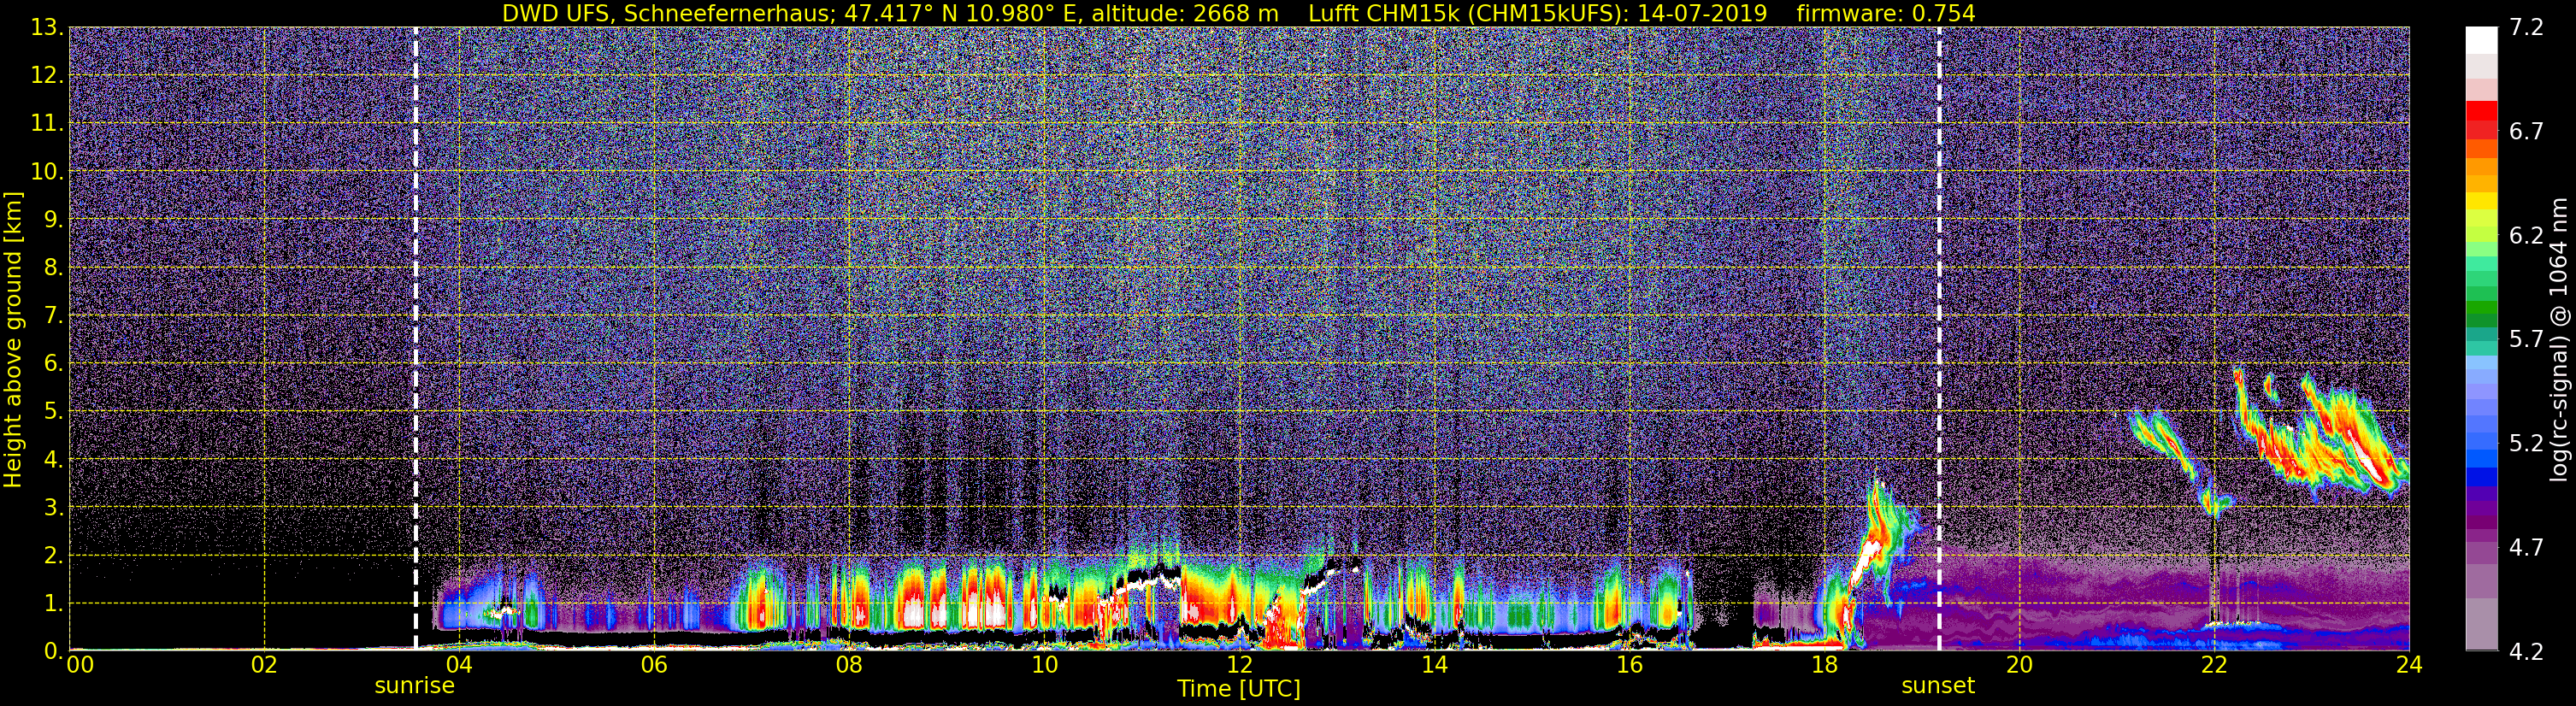Click the colorbar value 7.2
Screen dimensions: 2576x706
point(2526,28)
